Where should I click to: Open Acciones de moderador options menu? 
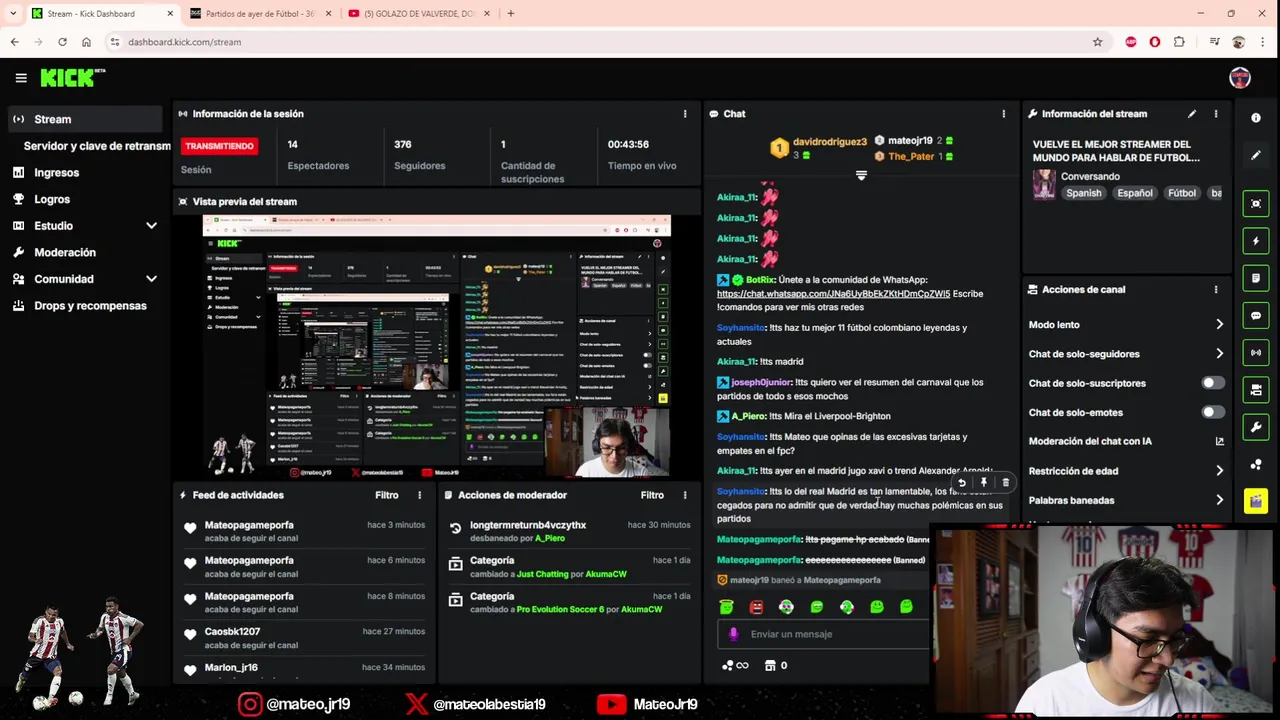(685, 495)
